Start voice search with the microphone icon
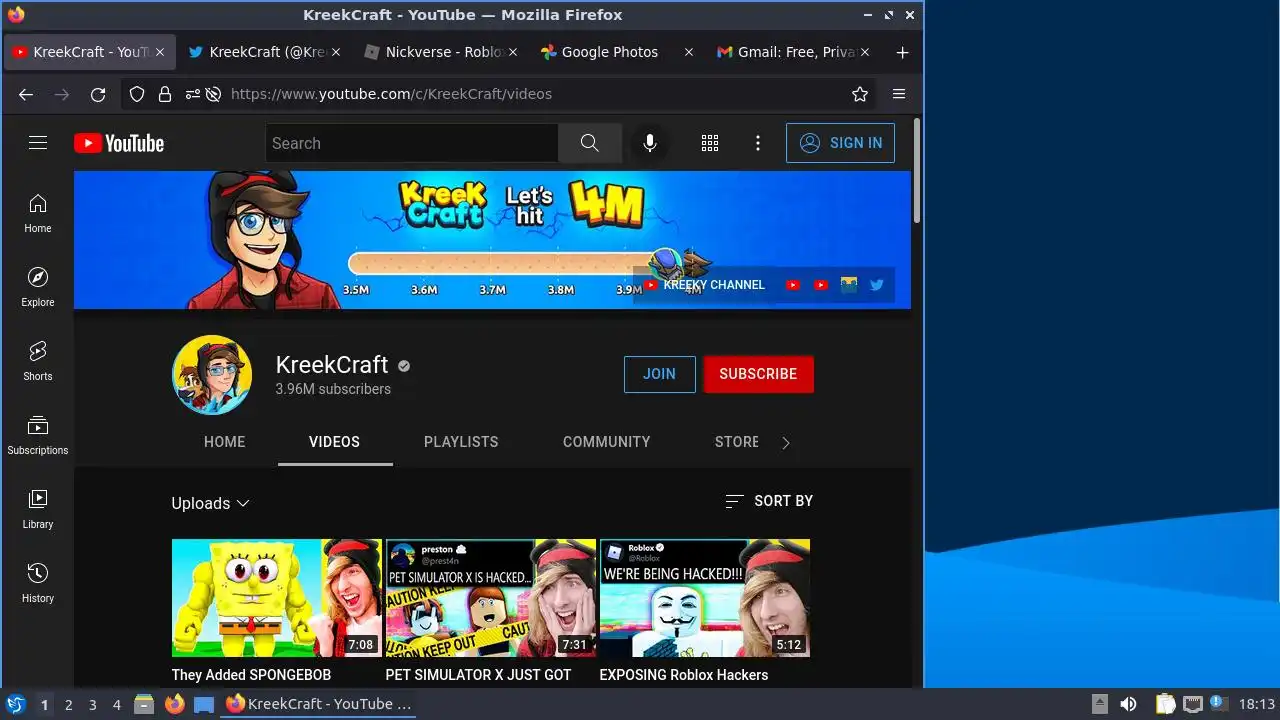This screenshot has width=1280, height=720. pos(650,143)
